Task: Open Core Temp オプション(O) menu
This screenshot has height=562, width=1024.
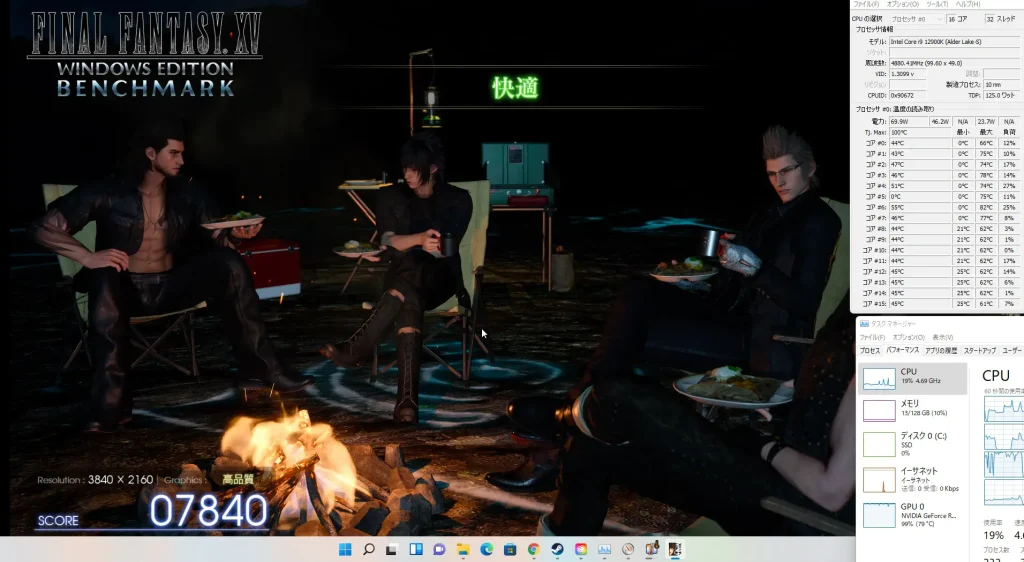Action: (x=903, y=4)
